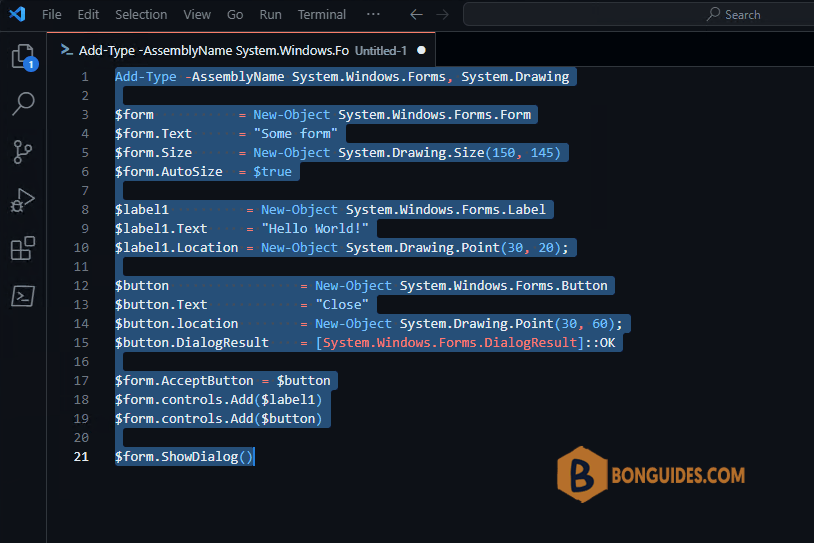Viewport: 814px width, 543px height.
Task: Click System.Windows.Forms.Form on line 3
Action: pyautogui.click(x=435, y=115)
